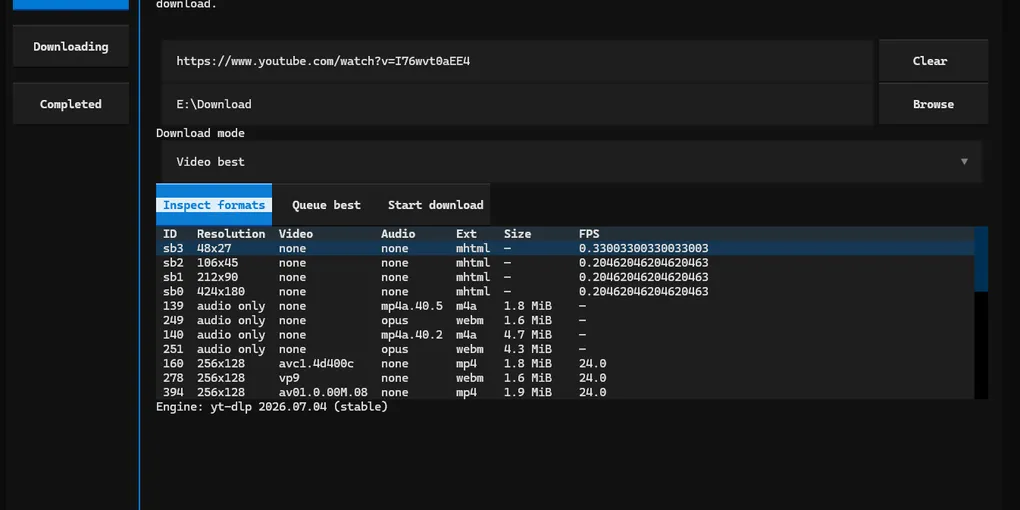Select the sb0 424x180 format row
Screen dimensions: 1020x510
tap(565, 291)
